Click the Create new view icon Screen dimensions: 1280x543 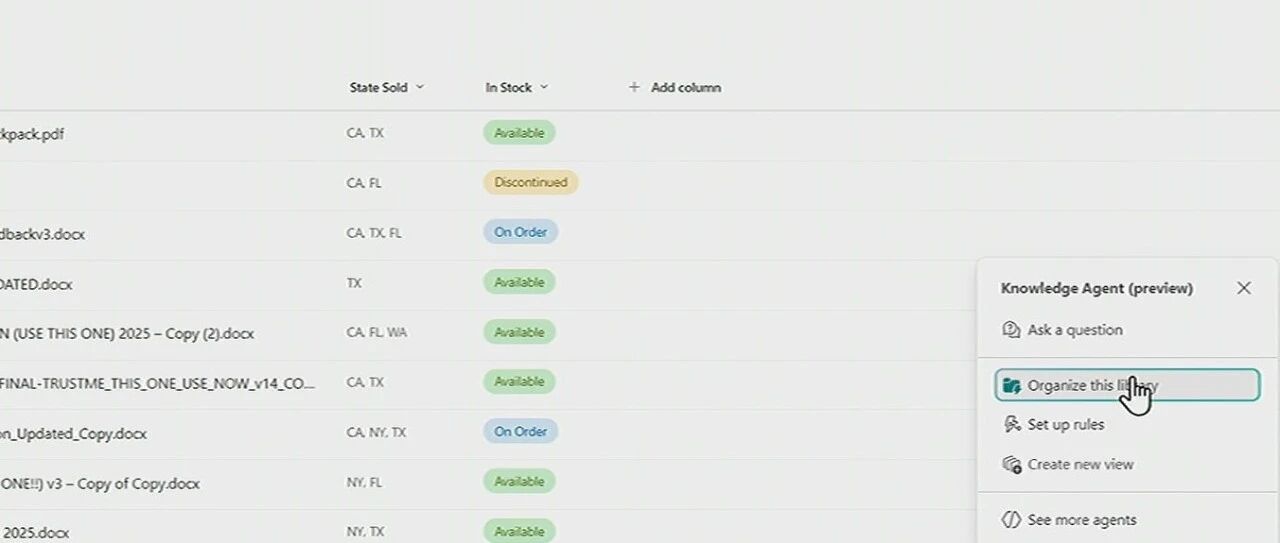tap(1011, 464)
